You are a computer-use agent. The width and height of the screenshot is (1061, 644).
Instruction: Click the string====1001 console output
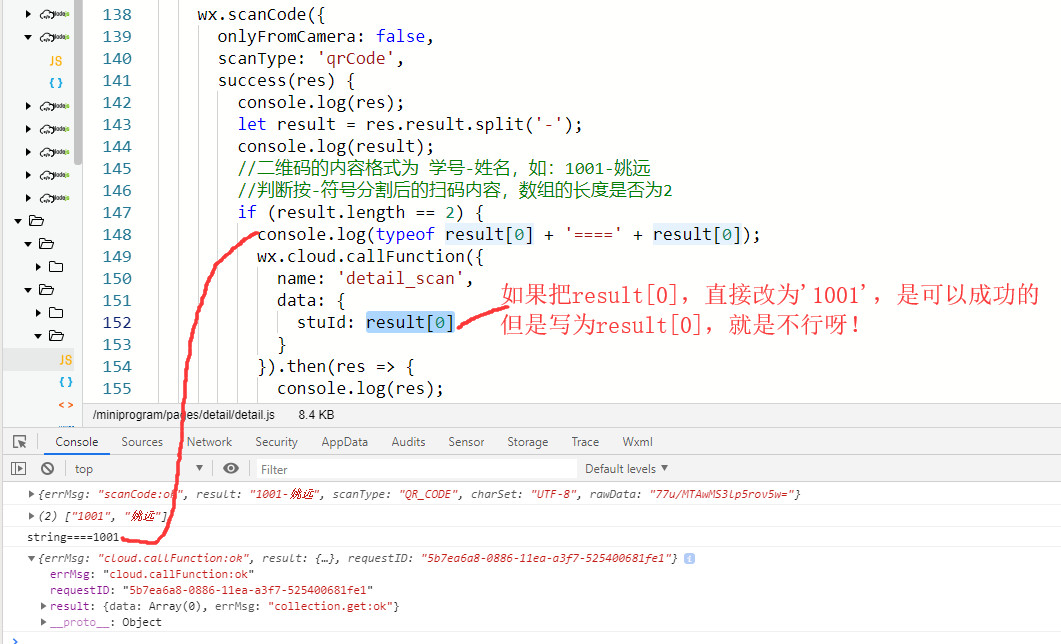click(x=73, y=537)
